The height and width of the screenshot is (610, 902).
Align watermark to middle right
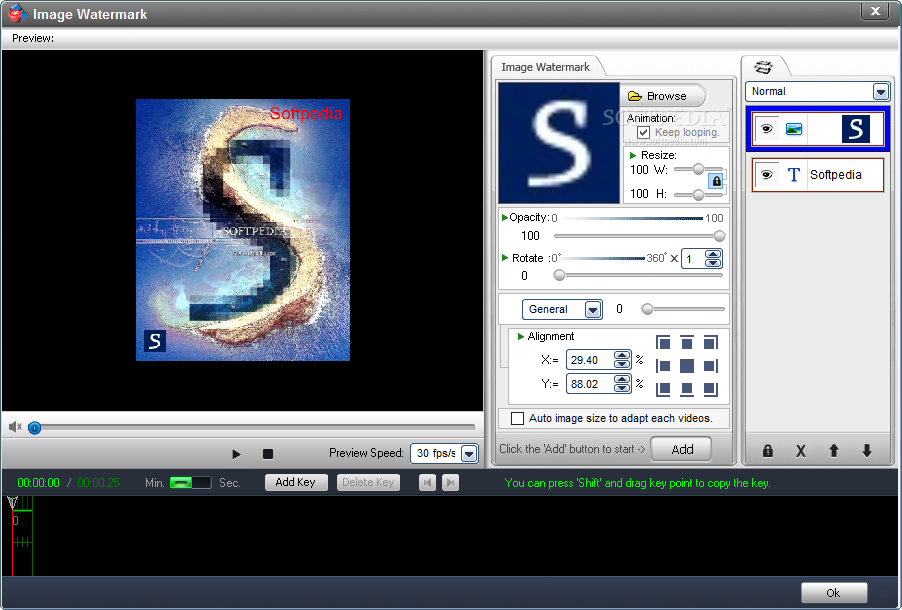click(x=710, y=366)
